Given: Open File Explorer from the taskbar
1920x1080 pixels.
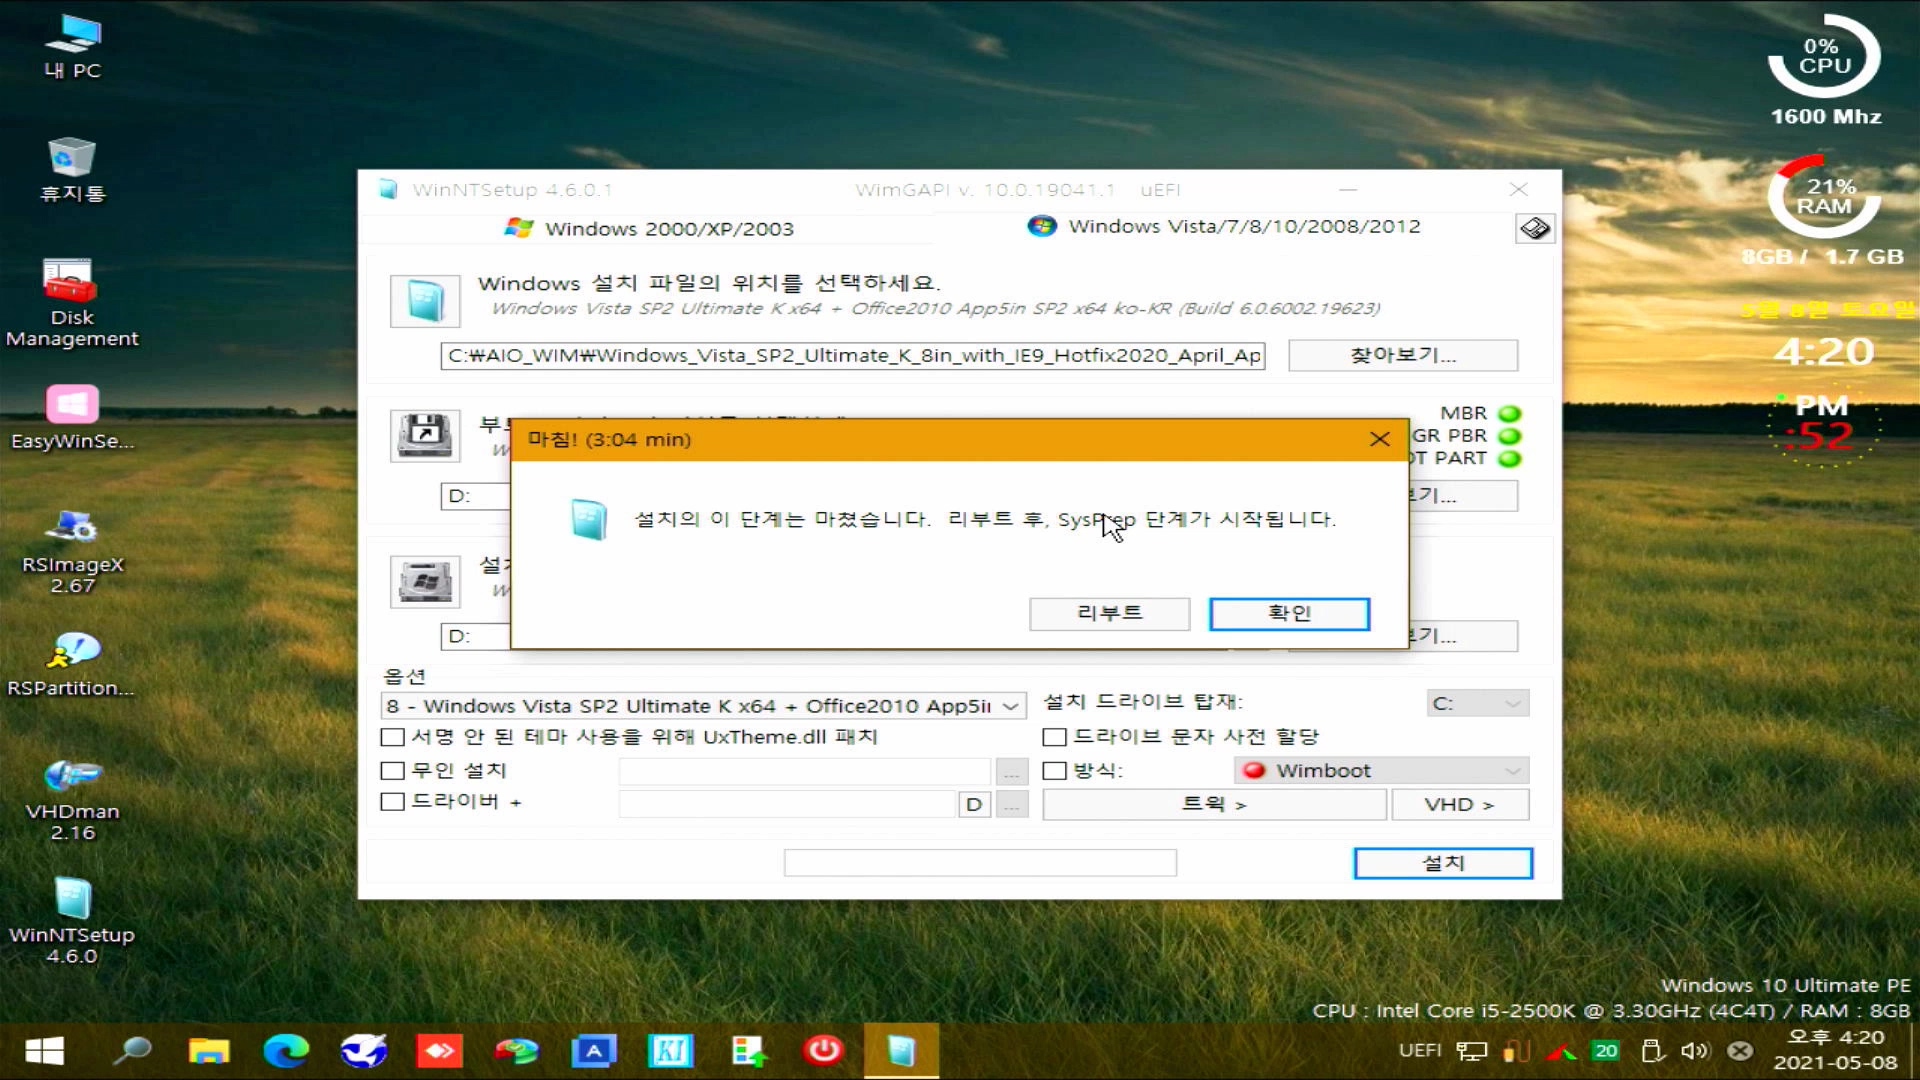Looking at the screenshot, I should tap(209, 1051).
